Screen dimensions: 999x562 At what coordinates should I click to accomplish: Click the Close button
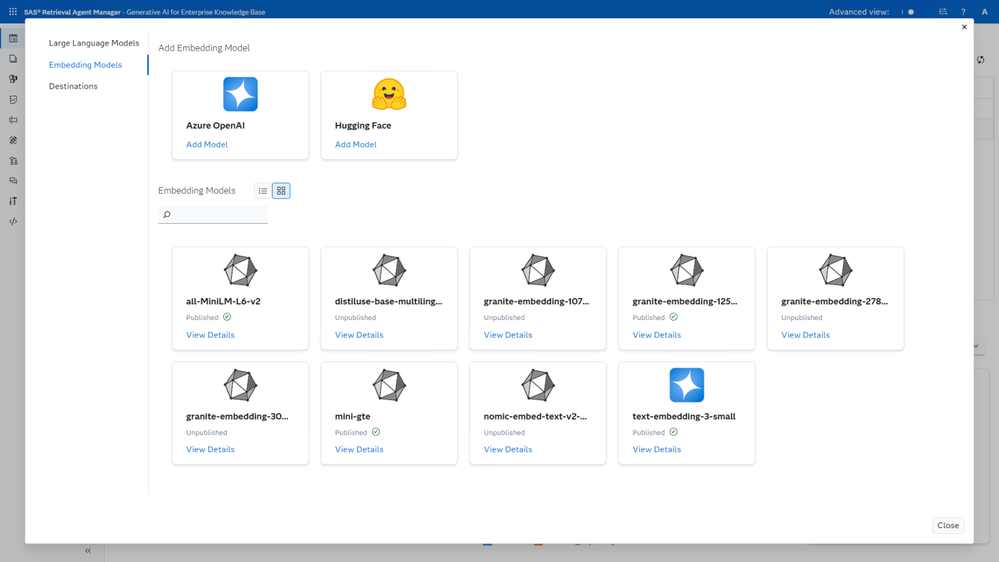(x=948, y=526)
